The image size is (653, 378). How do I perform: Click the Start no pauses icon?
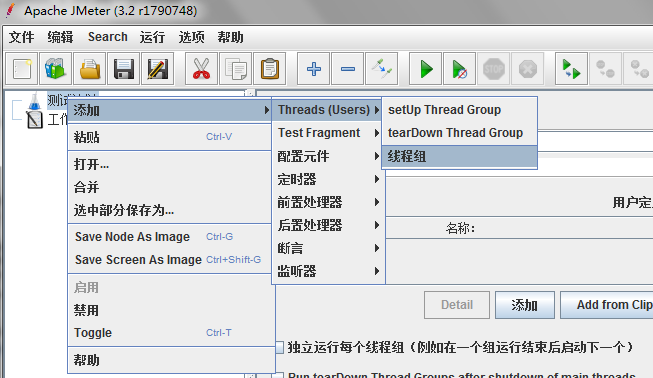coord(460,69)
